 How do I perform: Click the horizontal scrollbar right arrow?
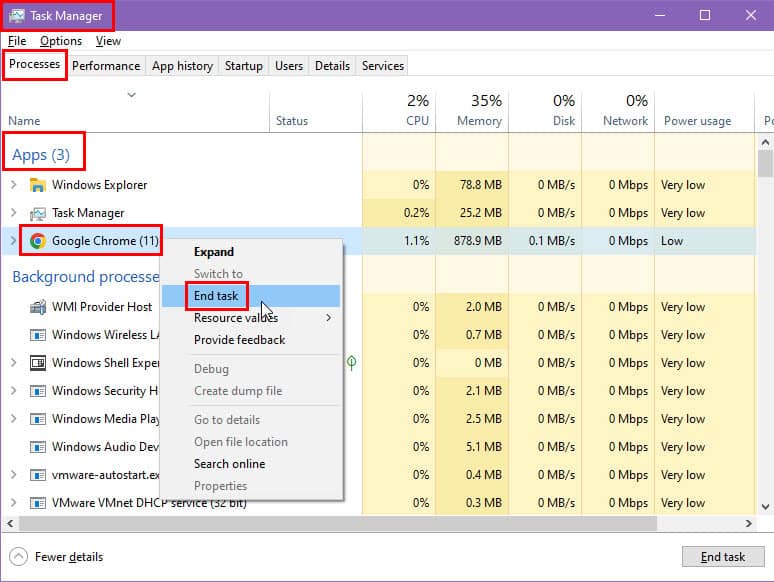[748, 523]
